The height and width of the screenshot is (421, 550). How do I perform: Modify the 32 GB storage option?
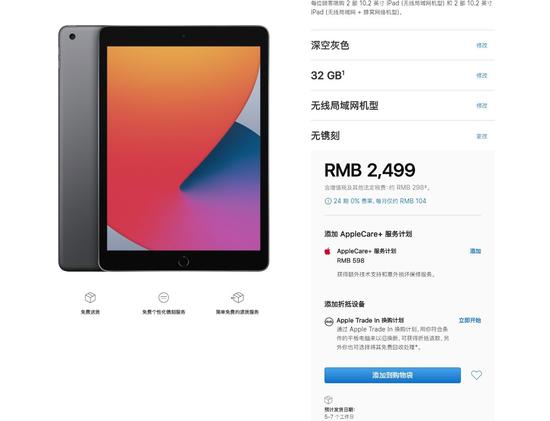(x=482, y=75)
